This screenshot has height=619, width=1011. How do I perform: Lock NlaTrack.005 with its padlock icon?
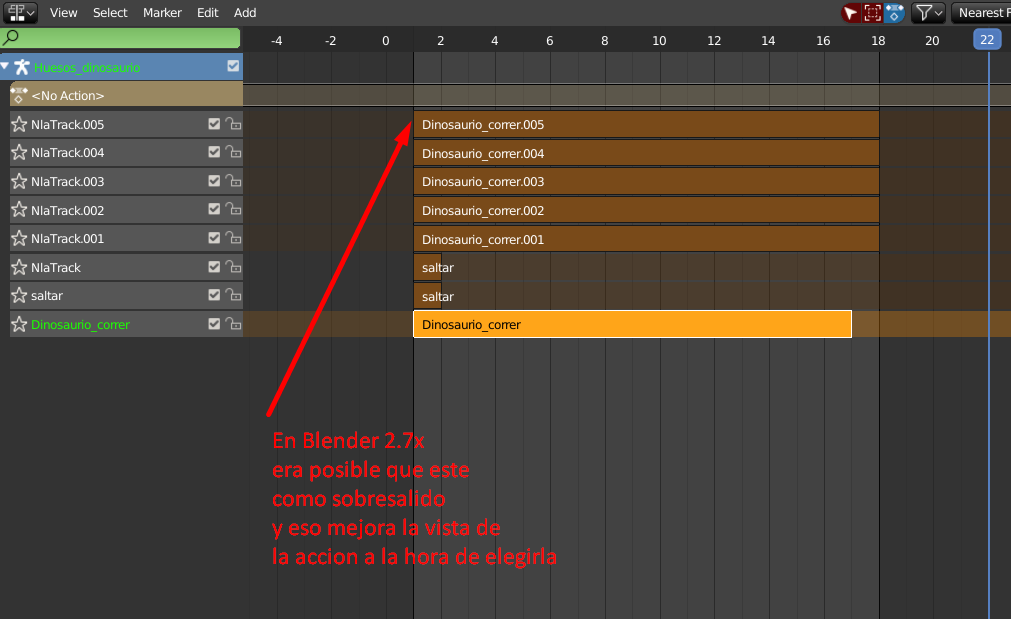pyautogui.click(x=233, y=124)
